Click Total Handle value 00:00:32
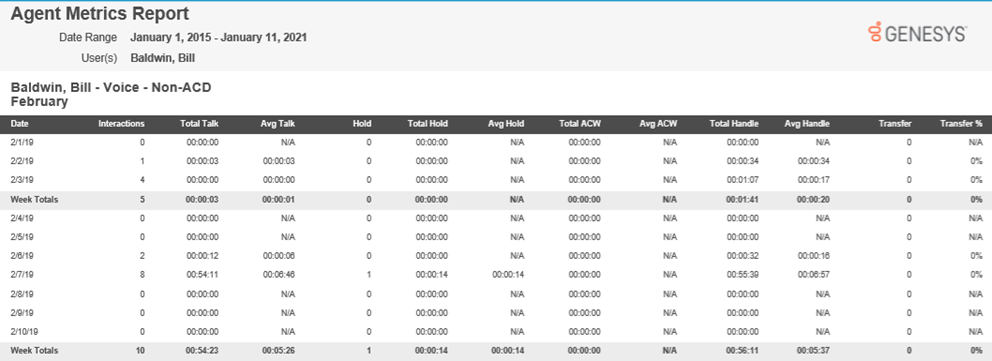The width and height of the screenshot is (992, 361). point(743,256)
